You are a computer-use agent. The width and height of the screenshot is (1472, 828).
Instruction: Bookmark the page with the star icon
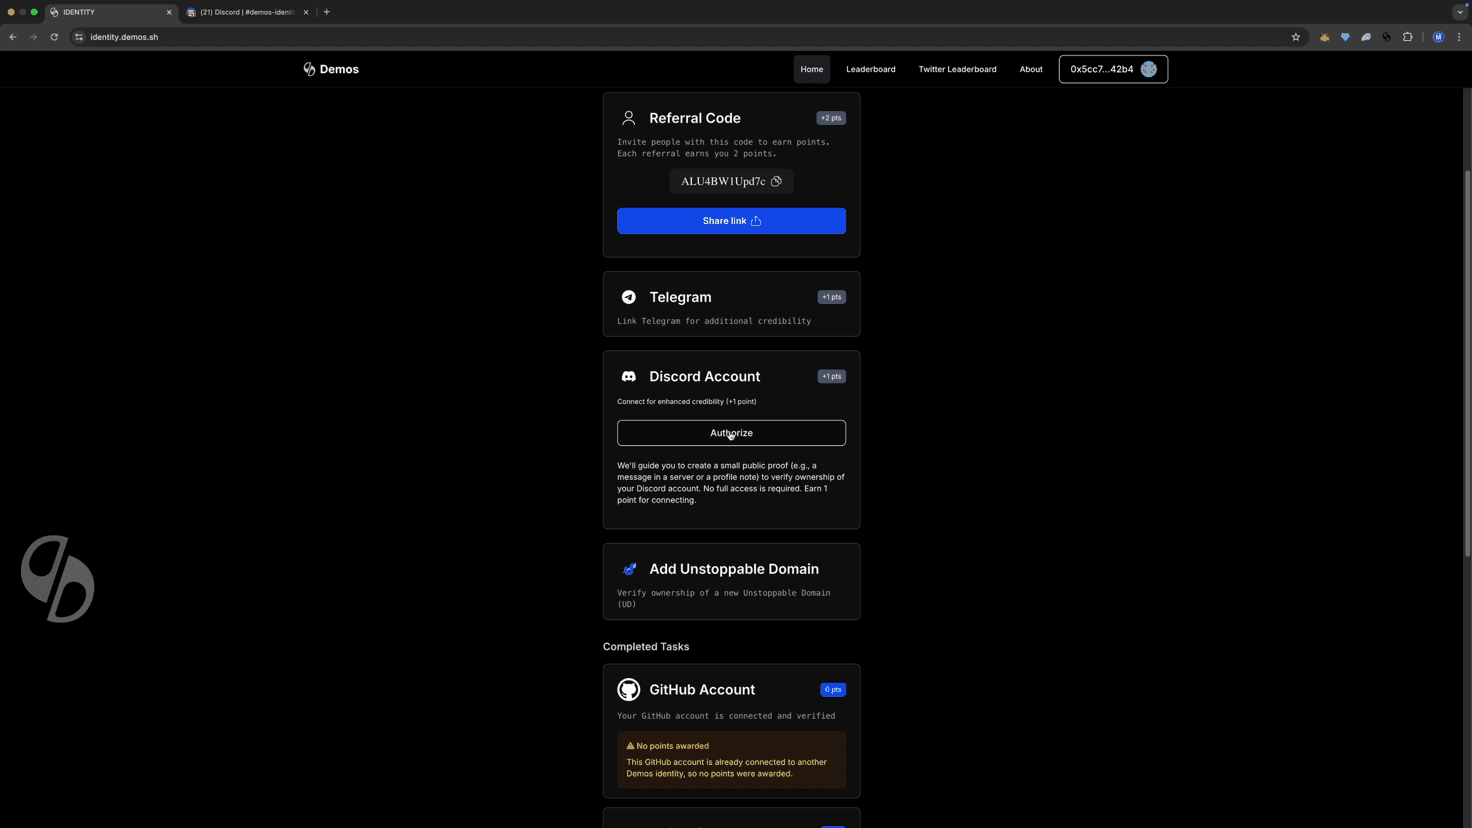tap(1296, 37)
